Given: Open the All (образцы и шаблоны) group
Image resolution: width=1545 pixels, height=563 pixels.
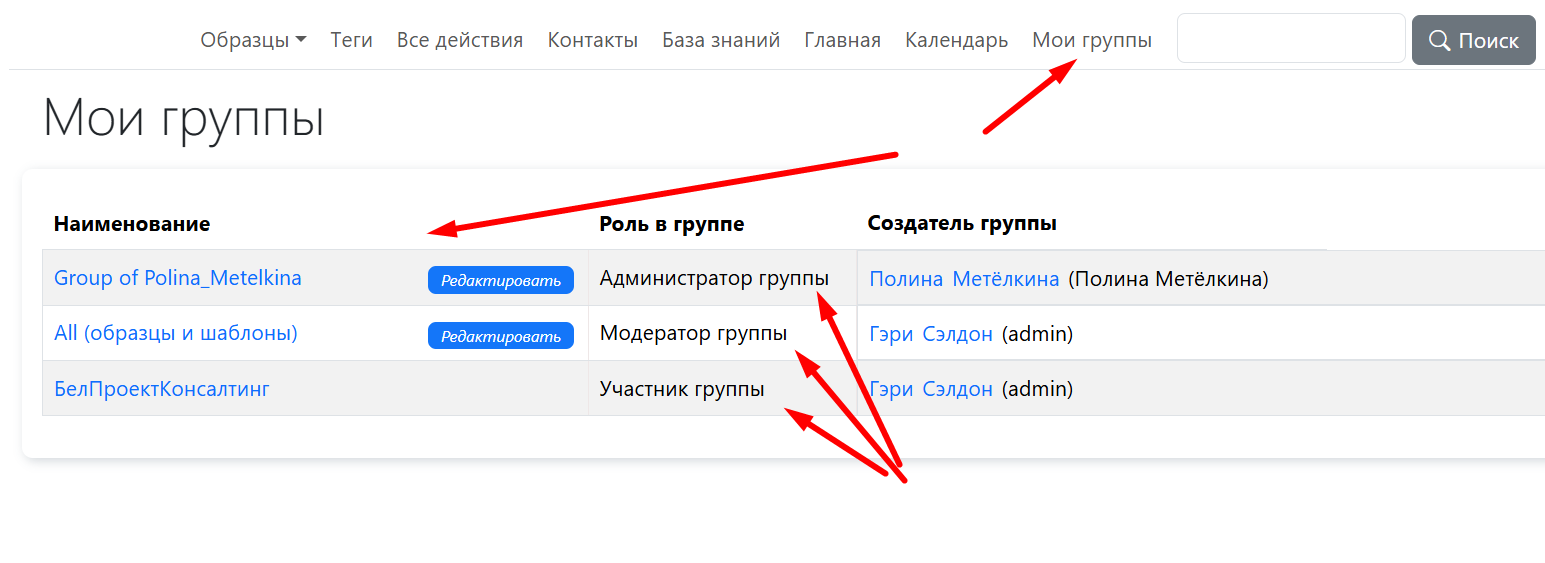Looking at the screenshot, I should pos(175,333).
